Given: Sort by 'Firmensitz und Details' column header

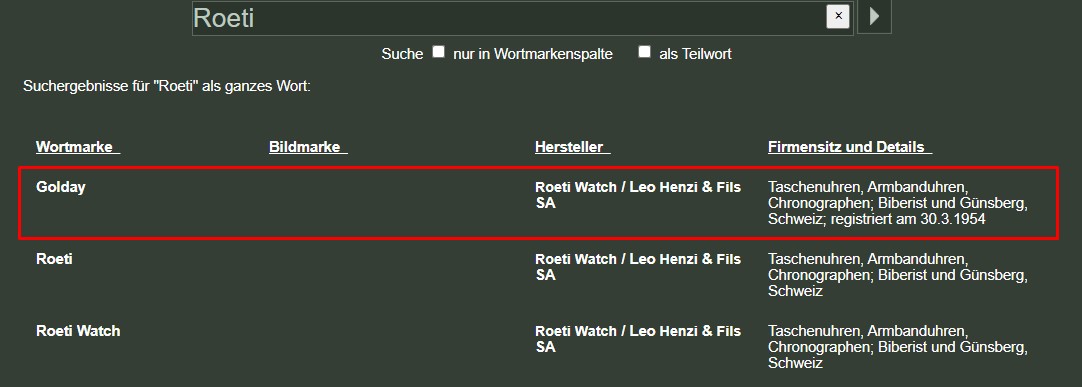Looking at the screenshot, I should tap(849, 147).
